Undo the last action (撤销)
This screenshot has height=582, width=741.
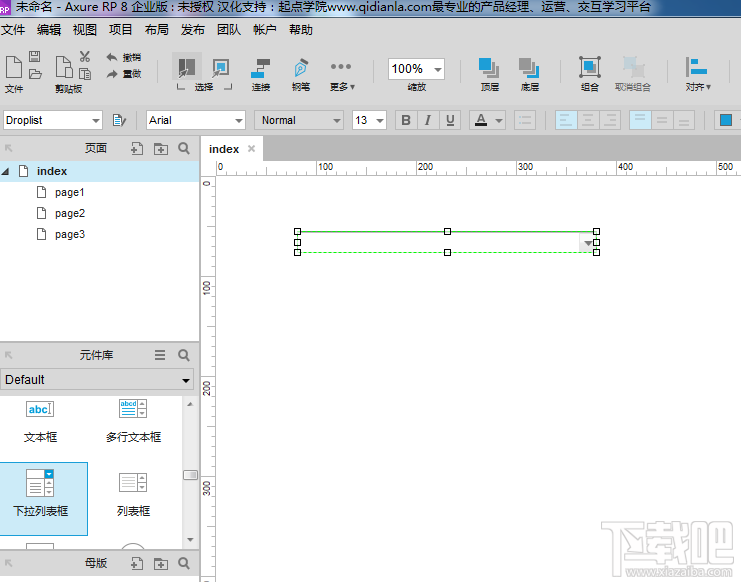click(x=124, y=57)
